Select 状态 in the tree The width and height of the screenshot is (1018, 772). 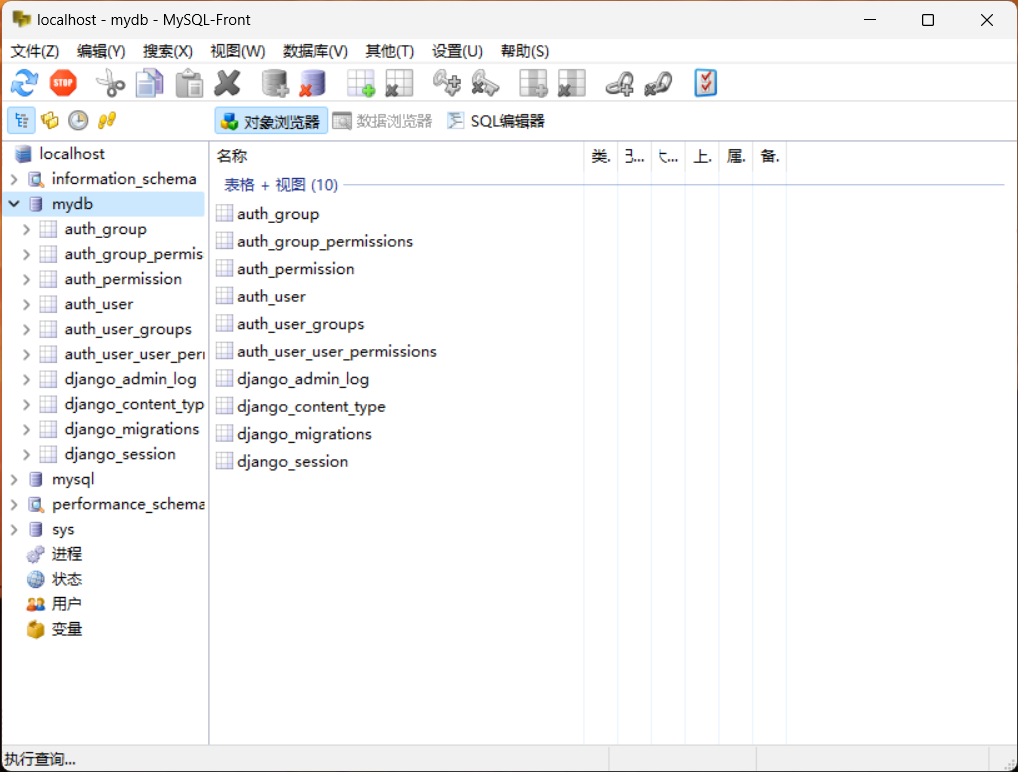coord(66,579)
